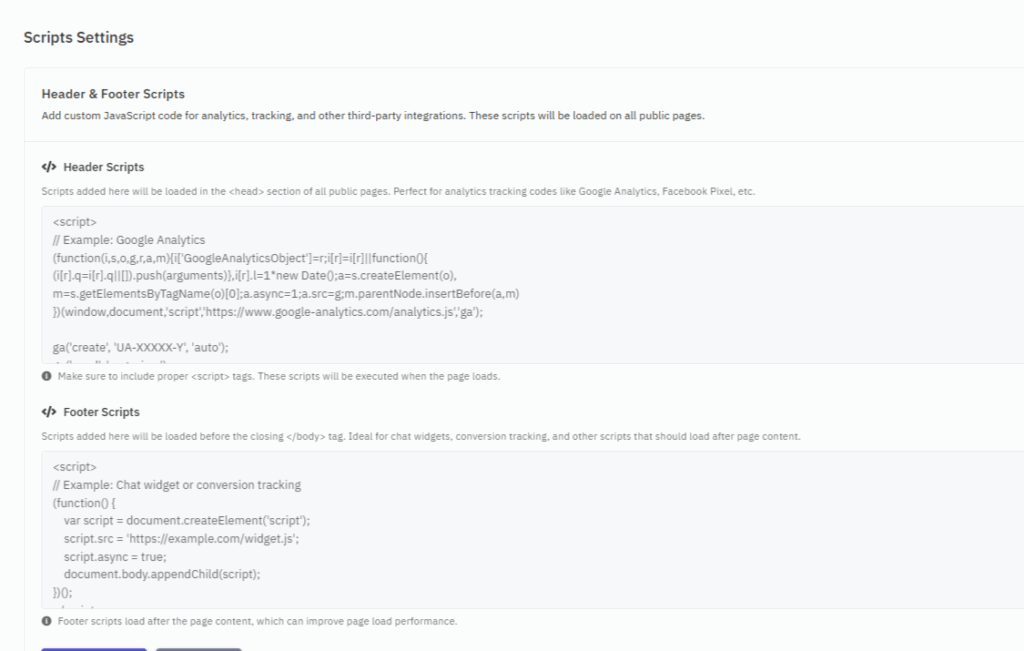This screenshot has width=1024, height=651.
Task: Click the "// Example: Chat widget" comment line
Action: click(x=177, y=485)
